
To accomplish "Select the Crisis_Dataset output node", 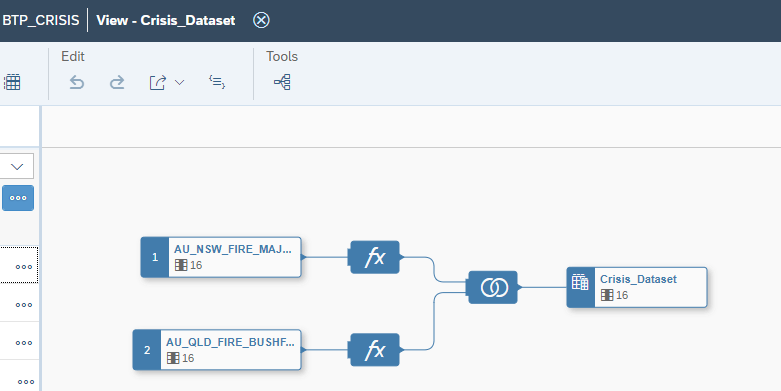I will (637, 287).
